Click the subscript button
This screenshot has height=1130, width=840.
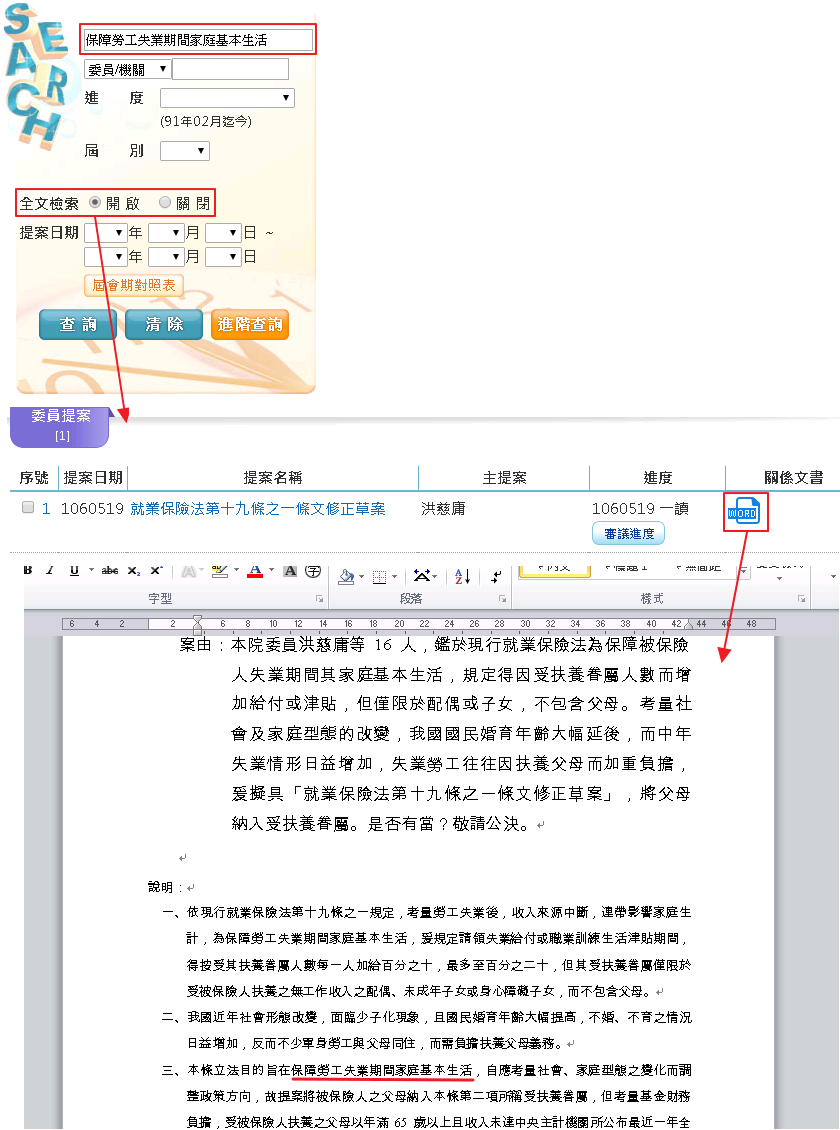(134, 570)
